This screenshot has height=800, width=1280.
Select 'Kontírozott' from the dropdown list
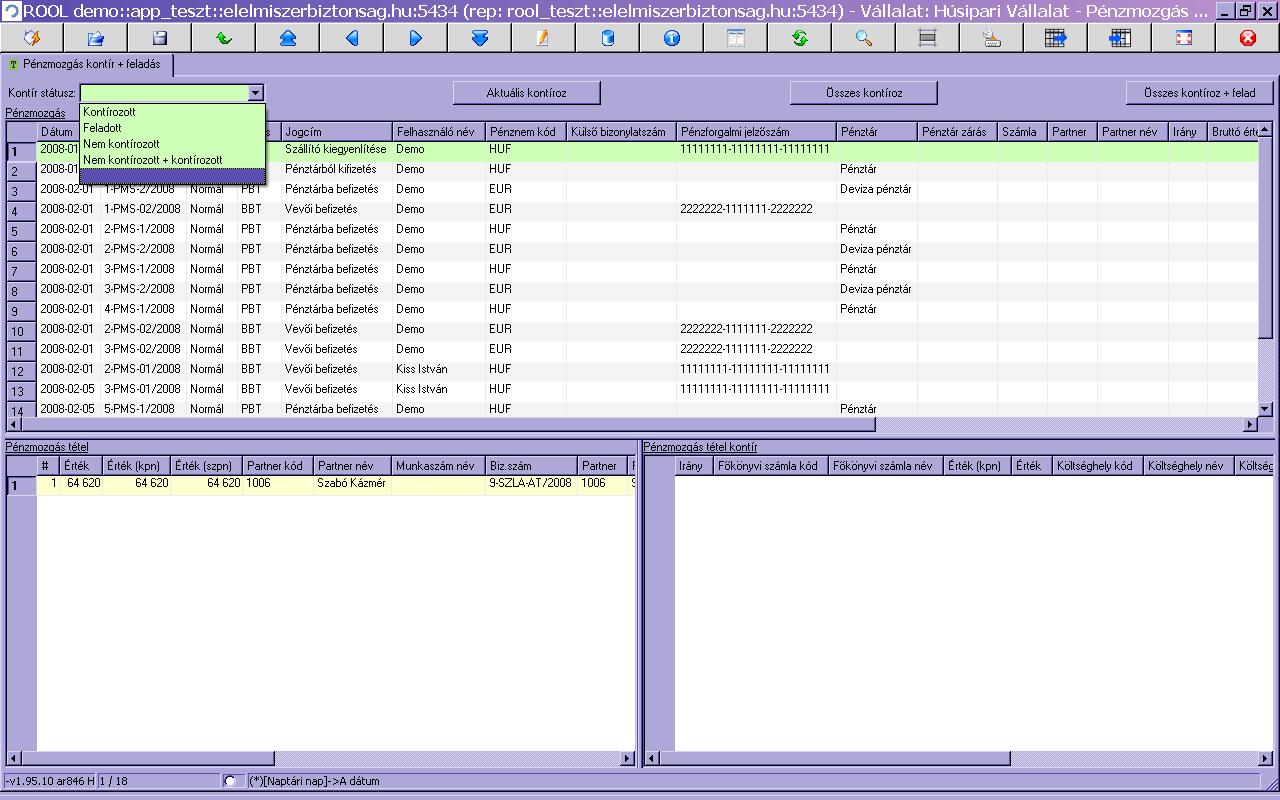(x=110, y=112)
